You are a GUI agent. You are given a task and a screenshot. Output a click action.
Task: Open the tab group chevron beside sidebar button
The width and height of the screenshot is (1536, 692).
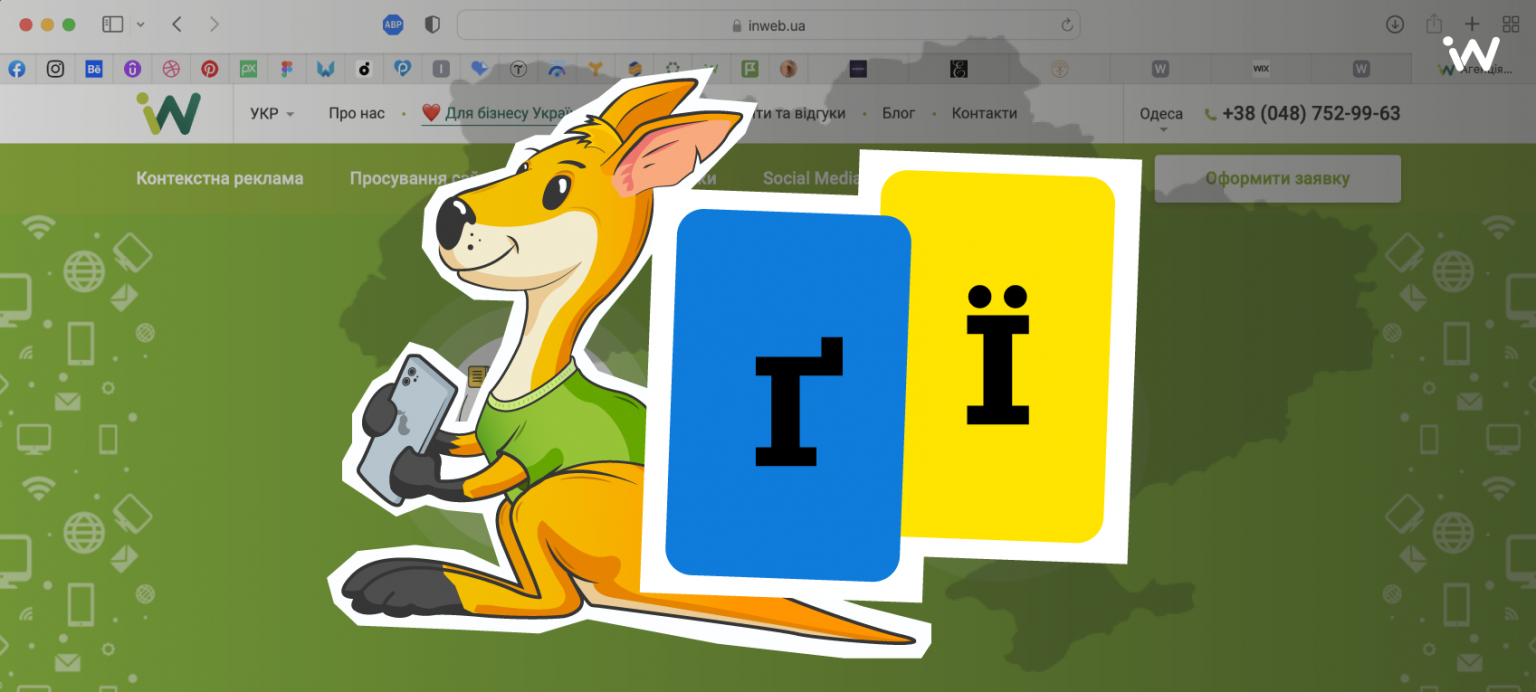[140, 24]
